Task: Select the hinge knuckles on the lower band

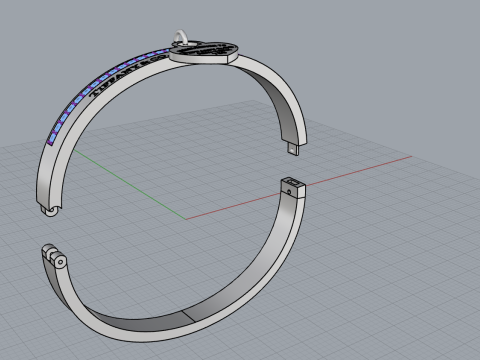Action: pos(54,255)
